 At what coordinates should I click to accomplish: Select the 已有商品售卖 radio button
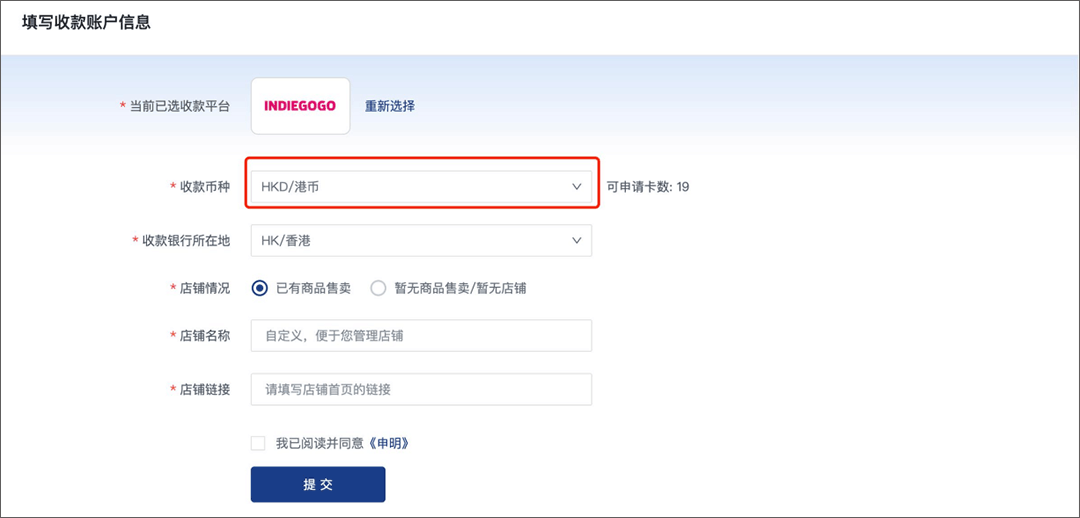(x=260, y=289)
